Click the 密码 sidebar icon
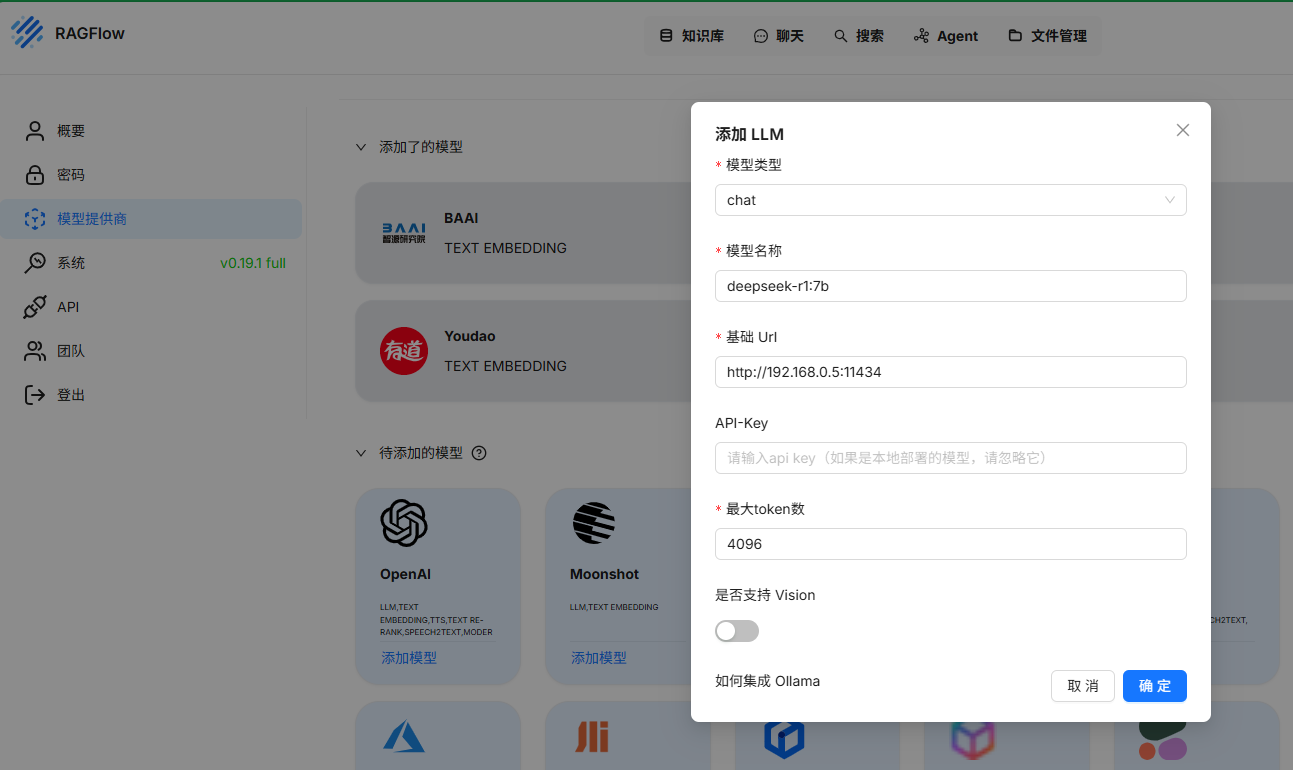Image resolution: width=1293 pixels, height=770 pixels. pos(35,174)
